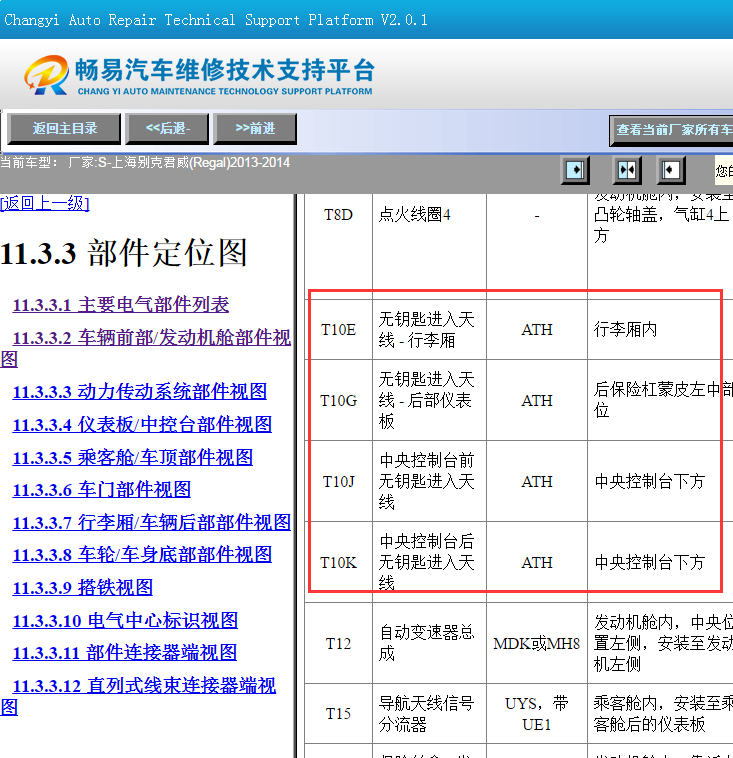733x758 pixels.
Task: Open 11.3.3.10 电气中心标识视图
Action: pos(125,621)
